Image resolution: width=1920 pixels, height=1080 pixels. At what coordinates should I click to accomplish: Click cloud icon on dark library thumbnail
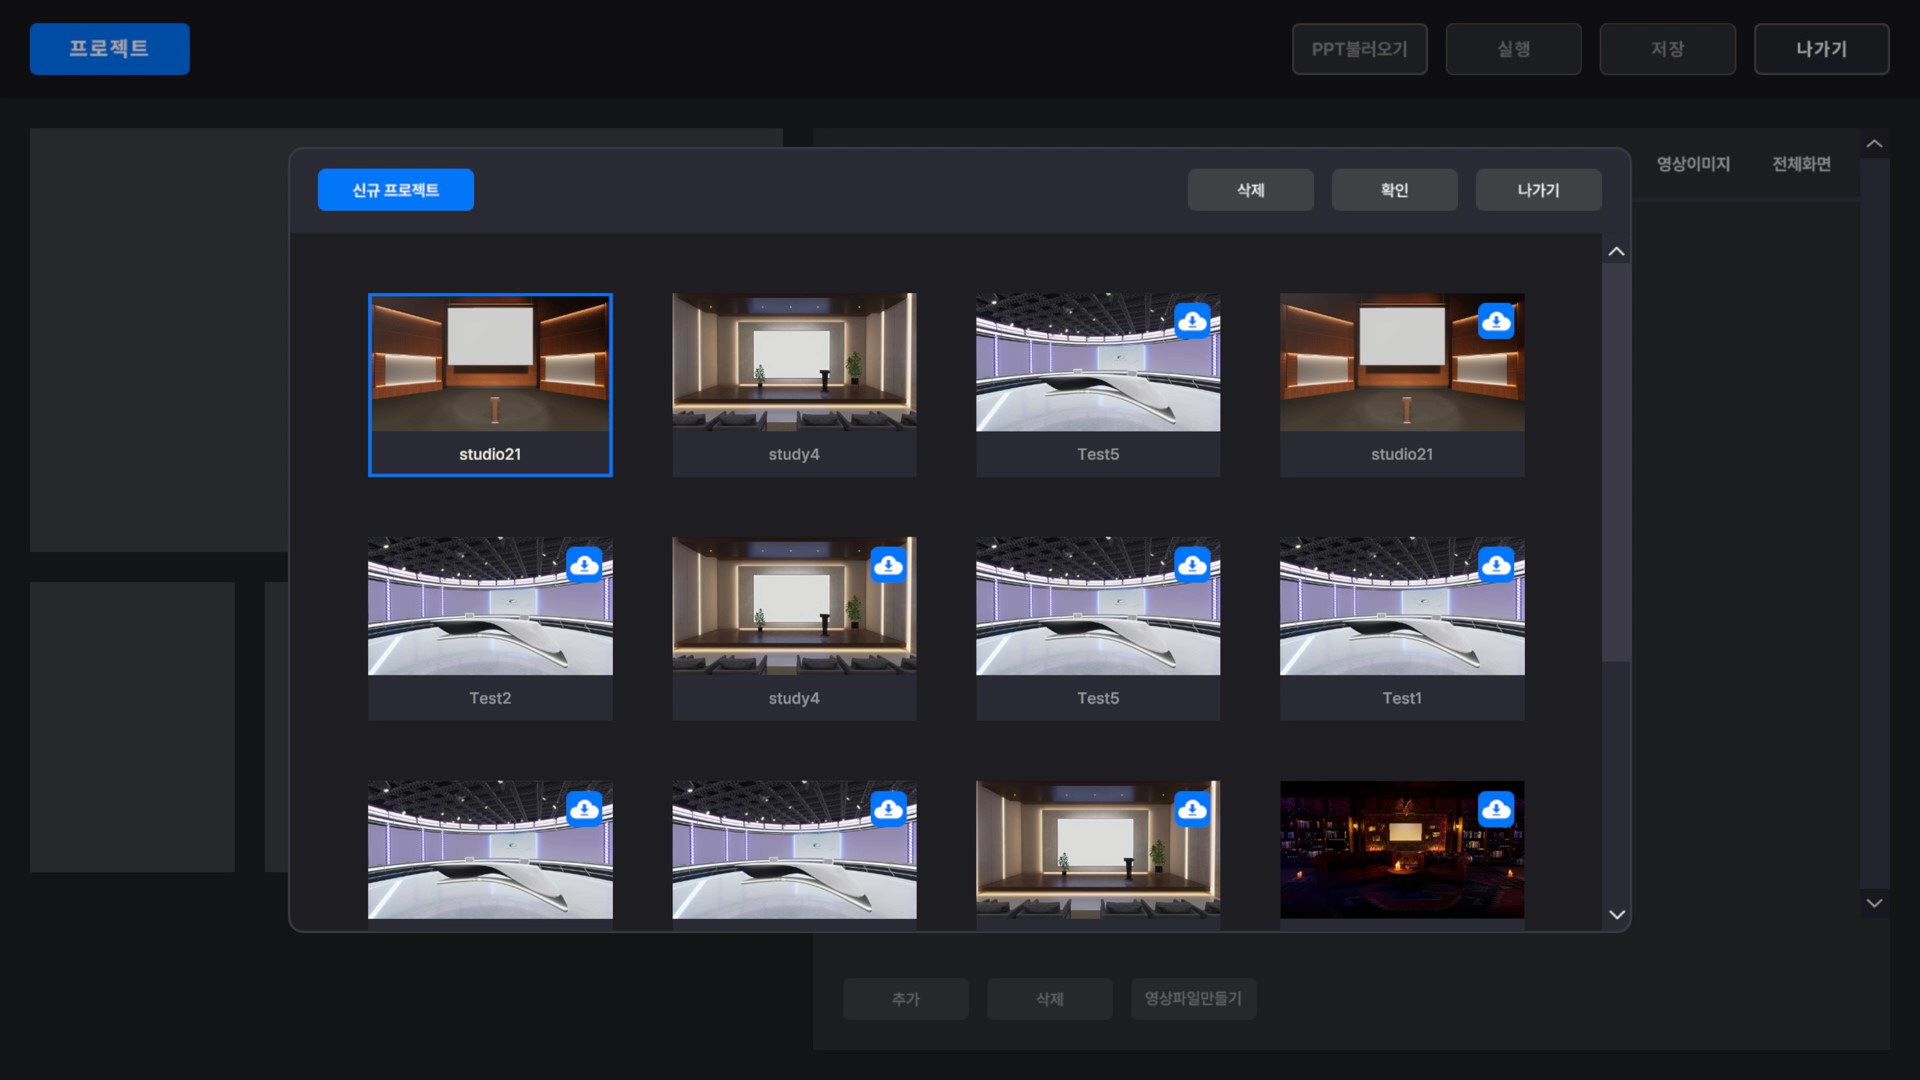1496,809
